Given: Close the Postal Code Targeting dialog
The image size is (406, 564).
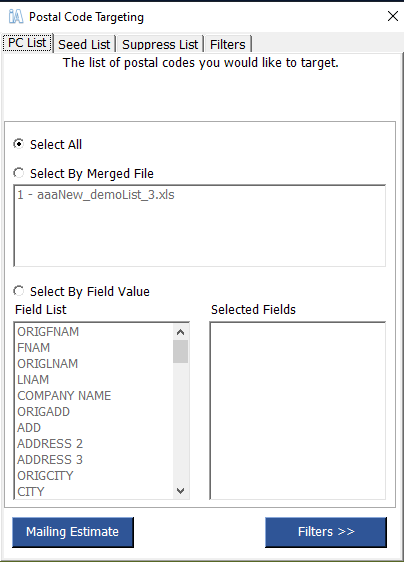Looking at the screenshot, I should click(392, 16).
